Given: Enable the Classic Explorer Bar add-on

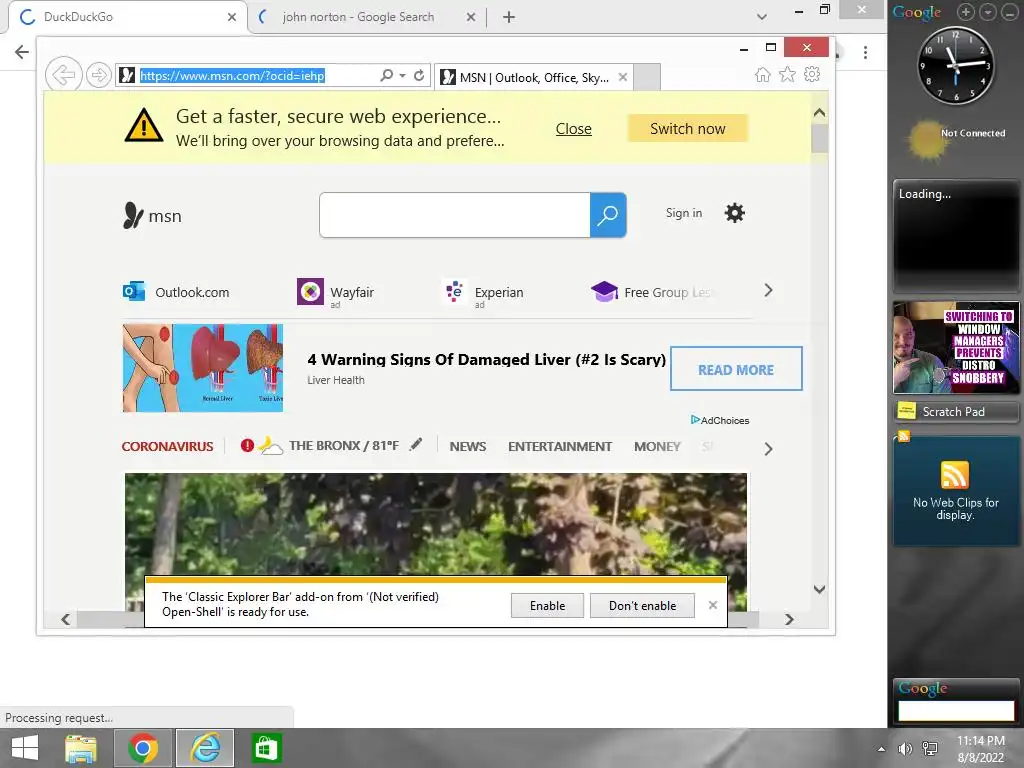Looking at the screenshot, I should (547, 605).
